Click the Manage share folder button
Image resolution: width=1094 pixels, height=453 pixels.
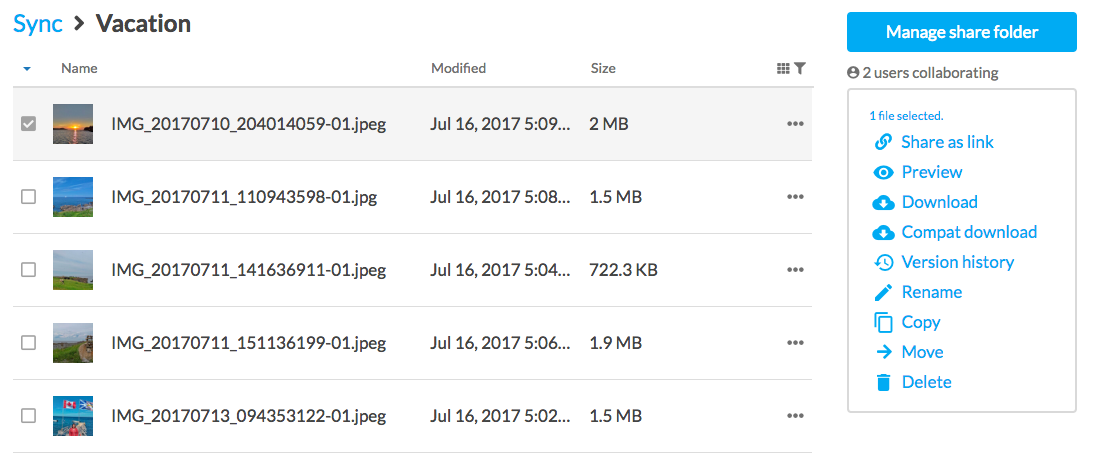tap(961, 32)
